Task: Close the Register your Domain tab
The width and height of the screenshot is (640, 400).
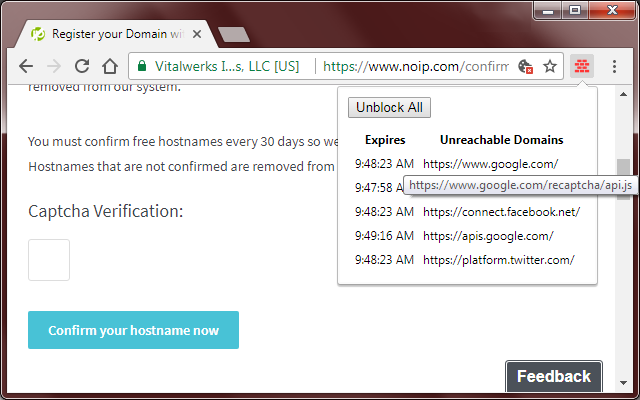Action: [197, 34]
